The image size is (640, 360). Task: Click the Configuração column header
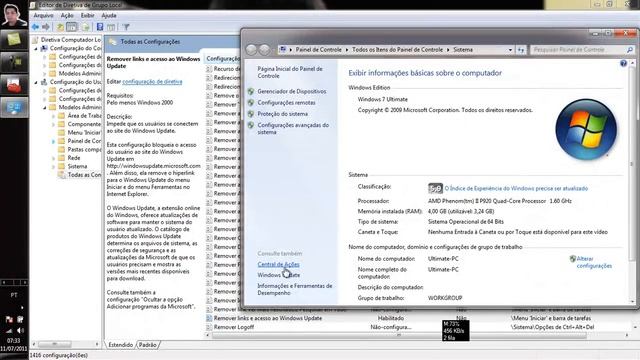pyautogui.click(x=223, y=59)
